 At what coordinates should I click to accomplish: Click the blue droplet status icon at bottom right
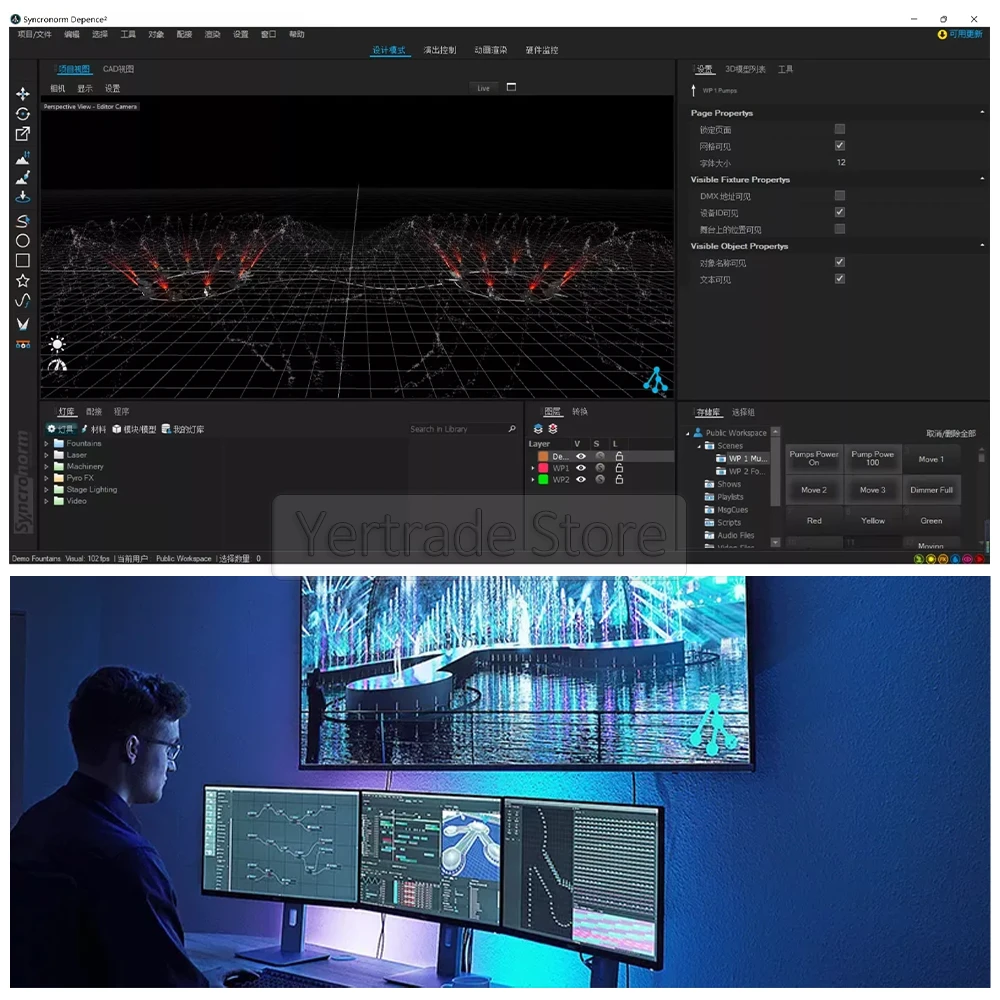tap(955, 559)
